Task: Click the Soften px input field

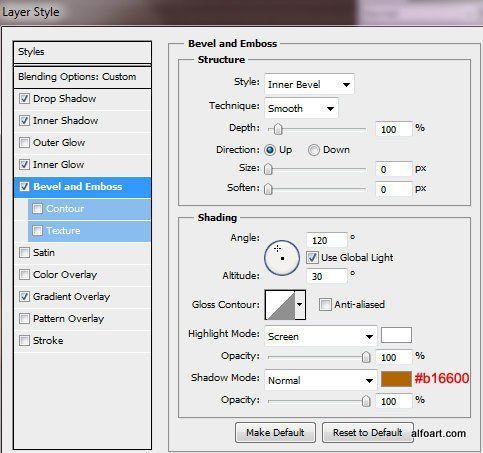Action: coord(394,189)
